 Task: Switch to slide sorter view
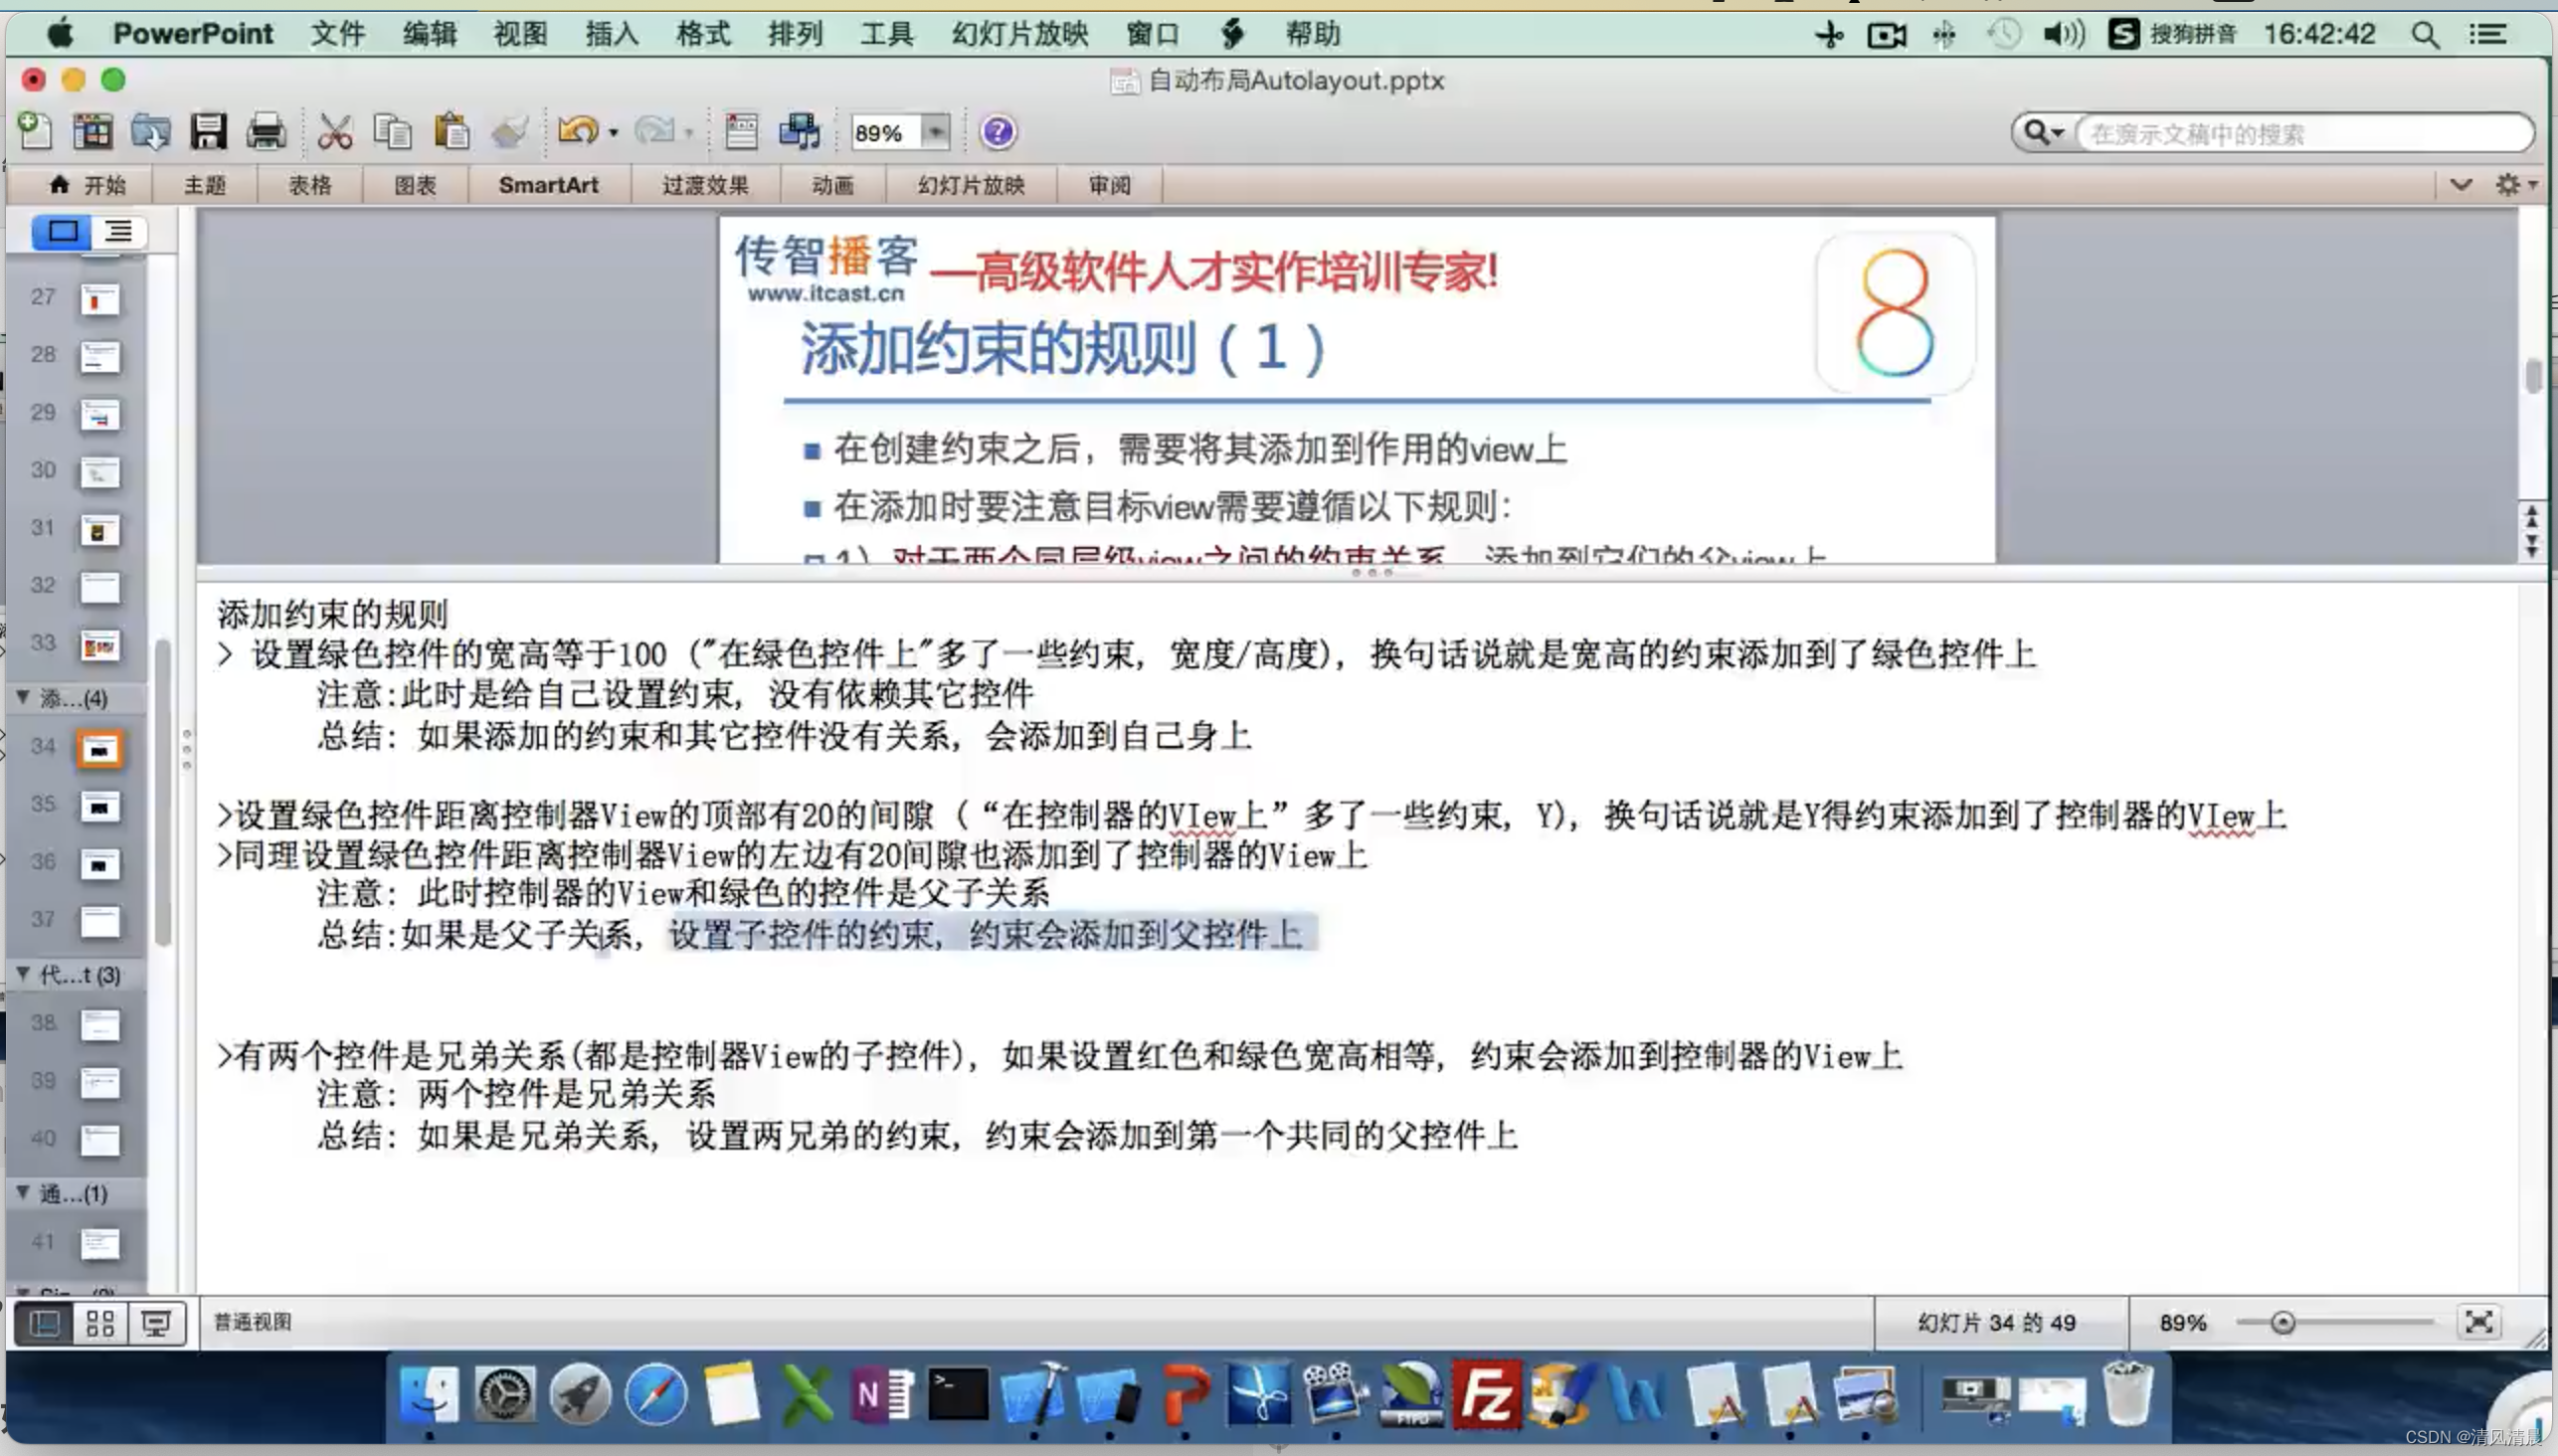pos(100,1323)
